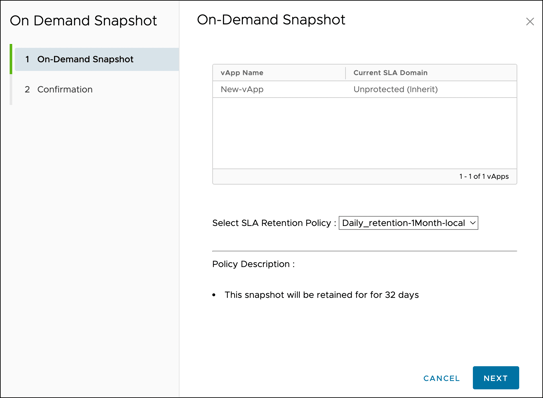Sort by vApp Name column header

tap(242, 73)
